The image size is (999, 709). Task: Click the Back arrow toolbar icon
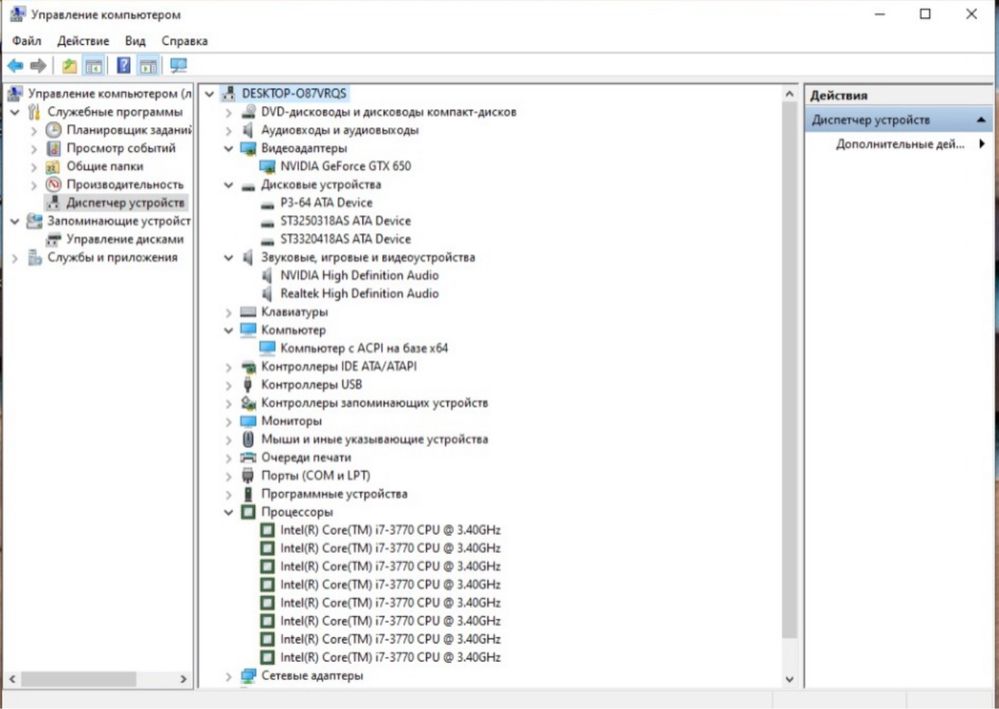point(16,66)
